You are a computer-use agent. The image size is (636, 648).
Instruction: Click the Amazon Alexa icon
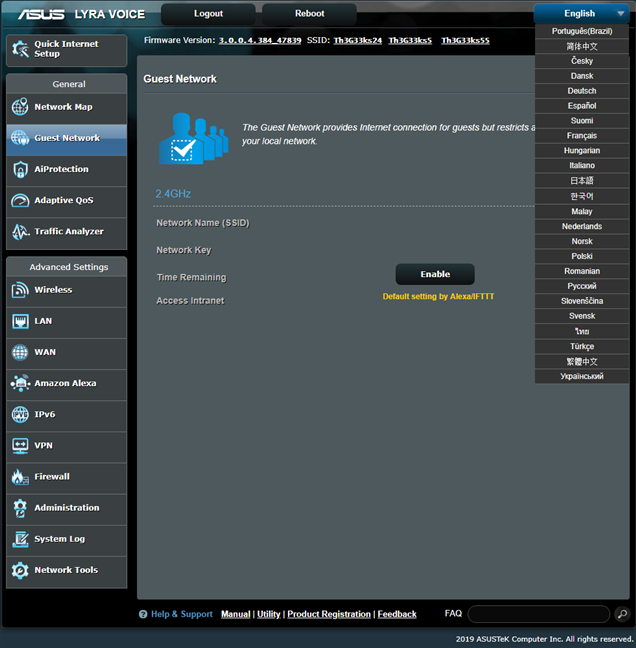(x=20, y=383)
